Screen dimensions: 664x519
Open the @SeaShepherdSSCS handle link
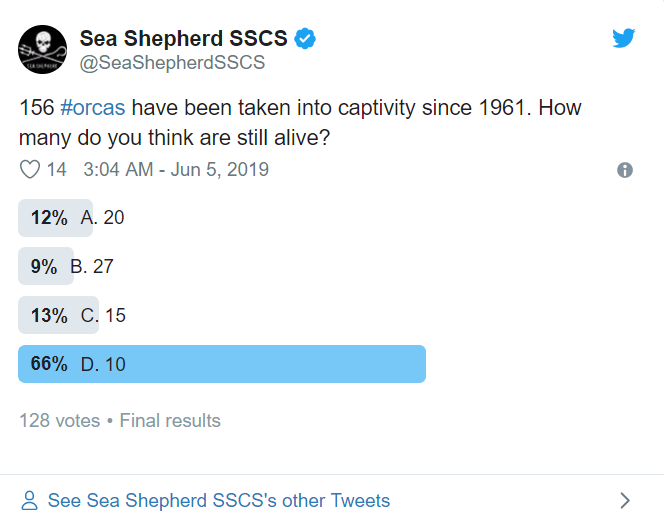pos(172,63)
